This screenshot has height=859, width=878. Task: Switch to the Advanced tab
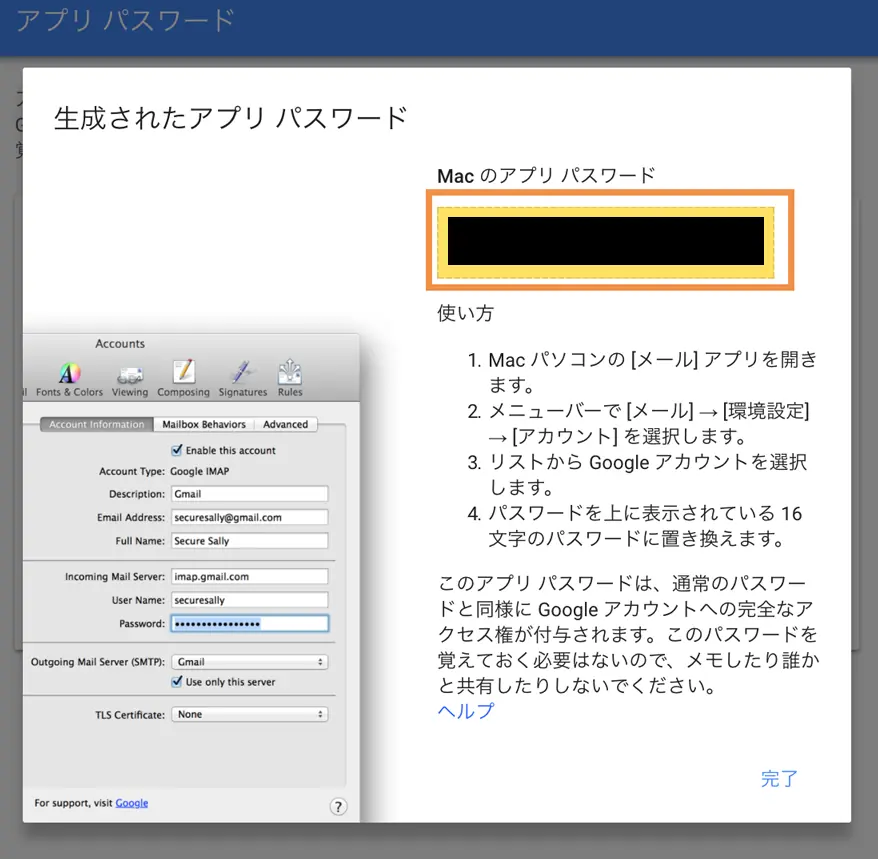click(286, 424)
